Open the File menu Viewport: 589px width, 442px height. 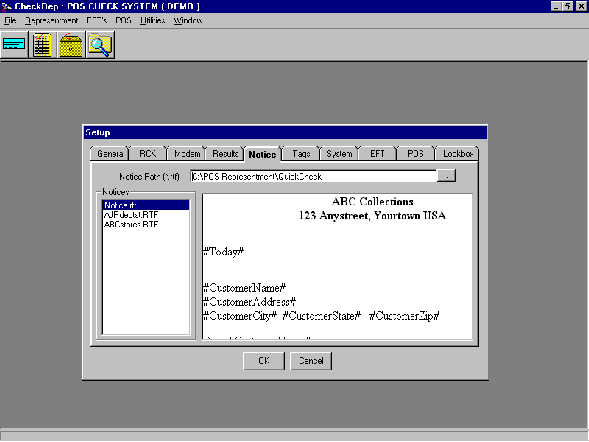click(10, 20)
